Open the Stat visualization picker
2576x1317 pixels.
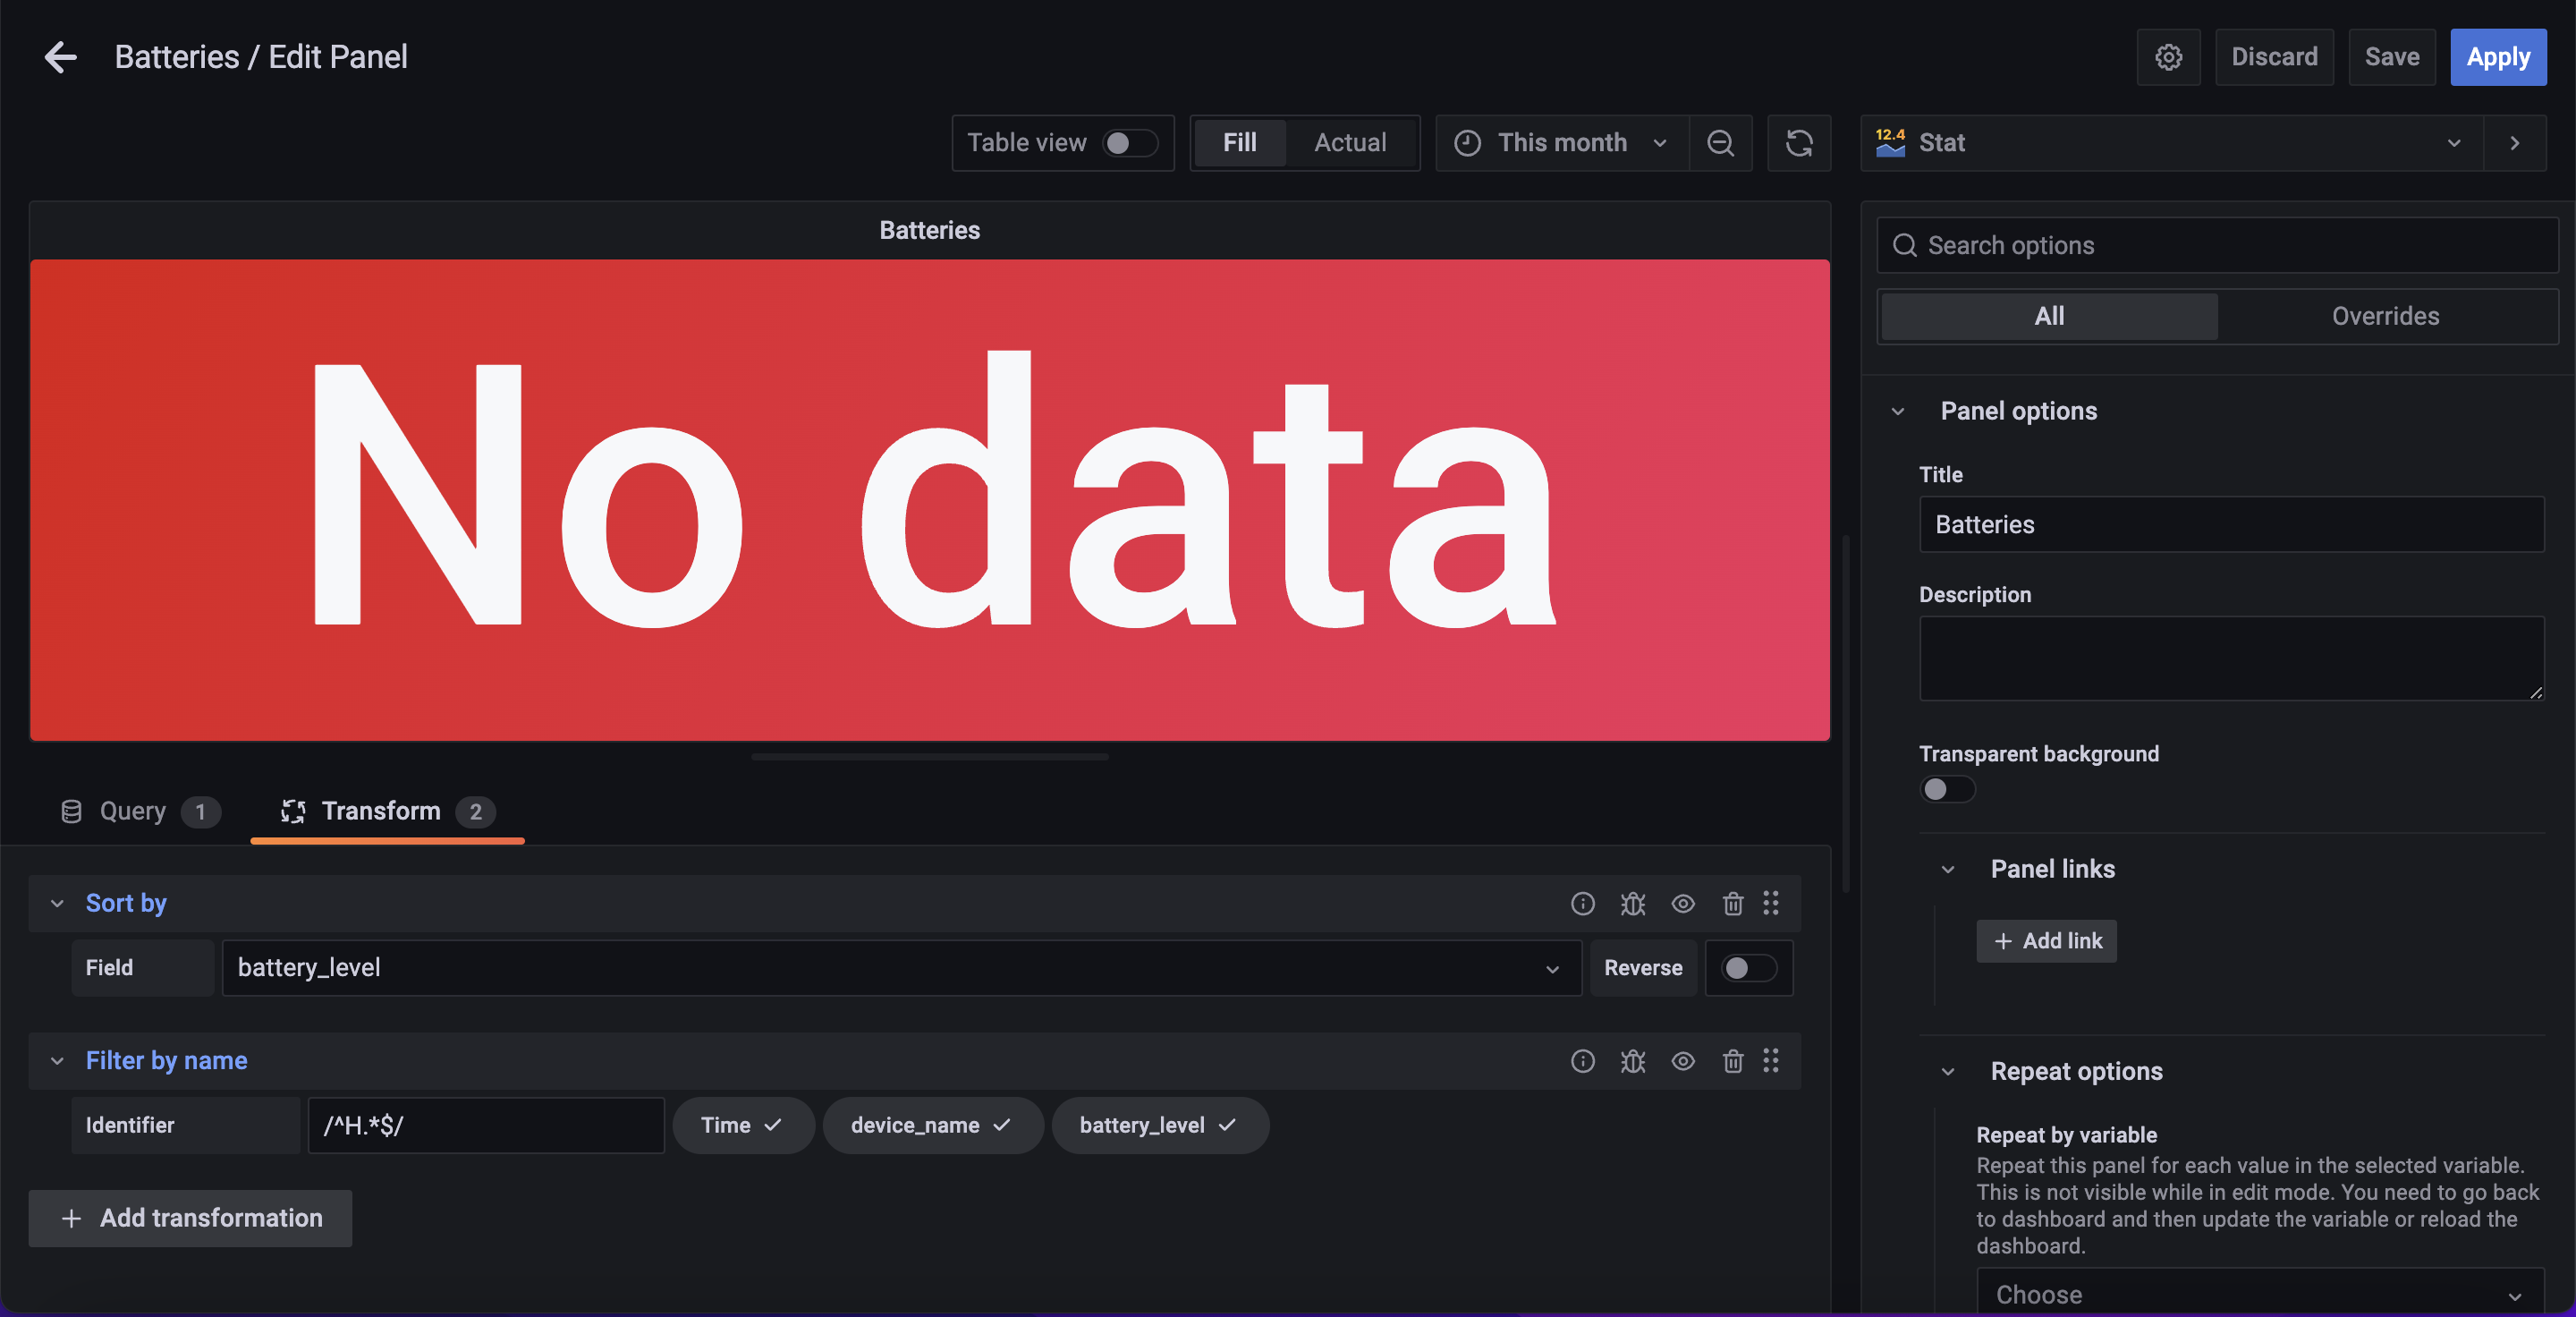[x=2170, y=143]
